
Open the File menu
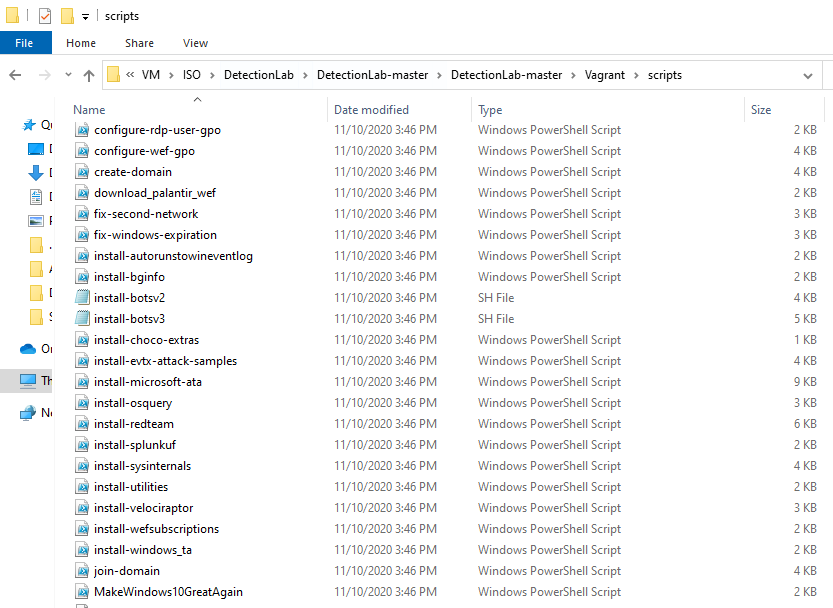26,43
